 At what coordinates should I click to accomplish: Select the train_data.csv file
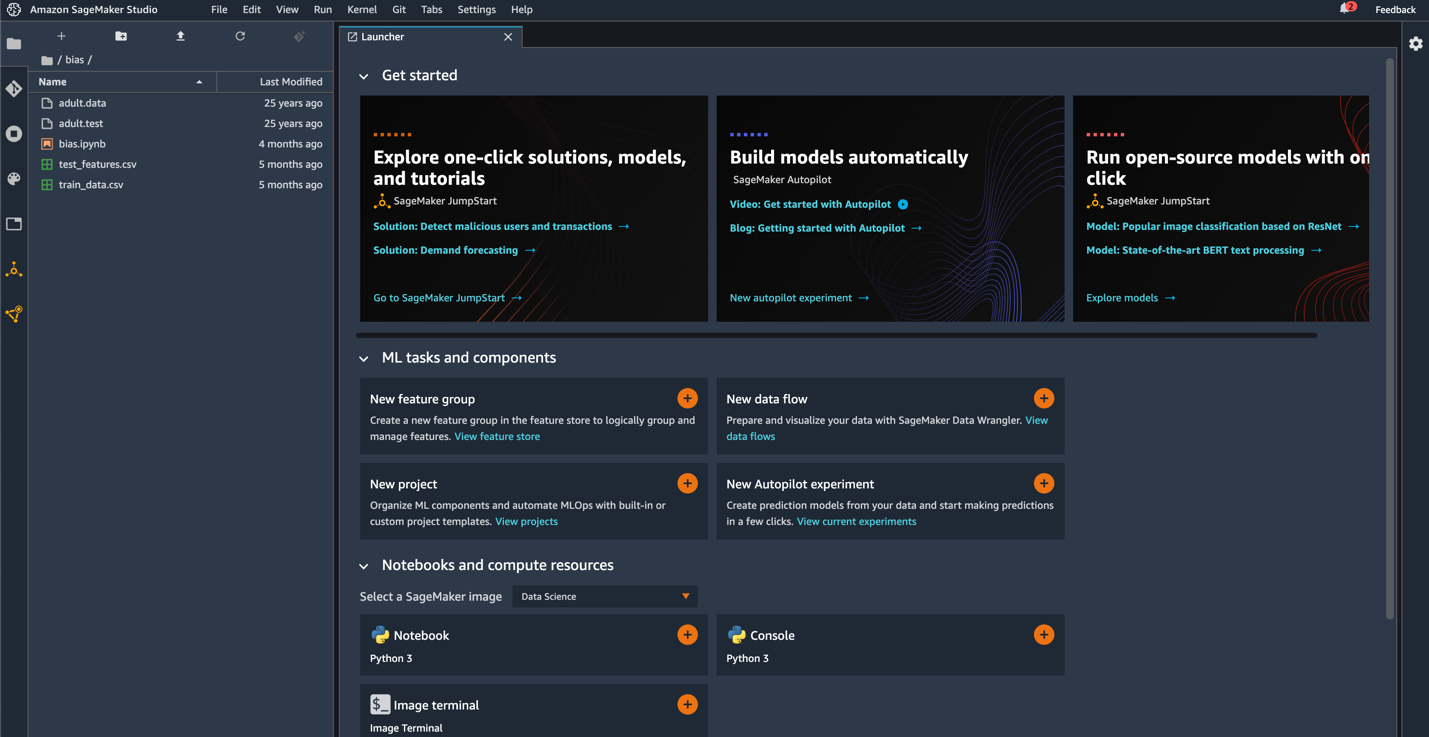[181, 185]
